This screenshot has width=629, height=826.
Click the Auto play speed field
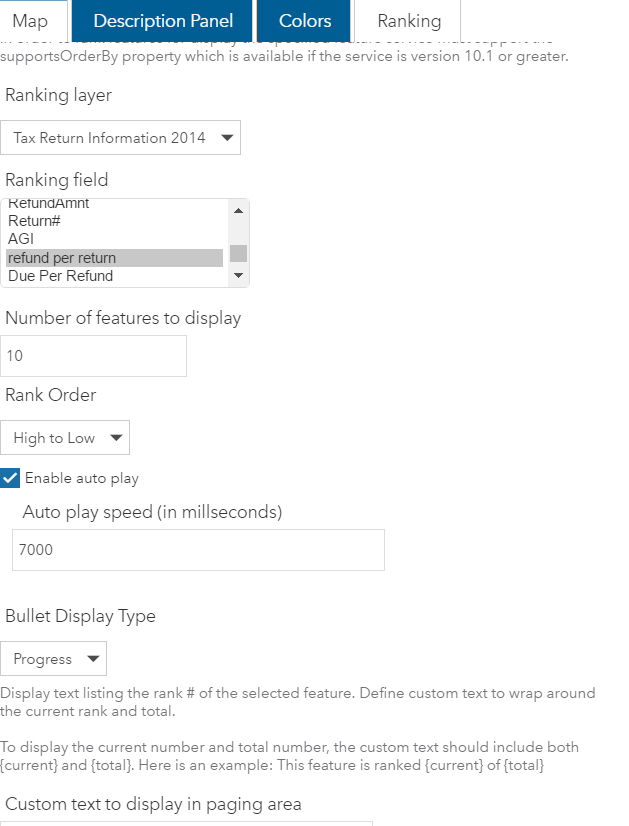(x=198, y=550)
